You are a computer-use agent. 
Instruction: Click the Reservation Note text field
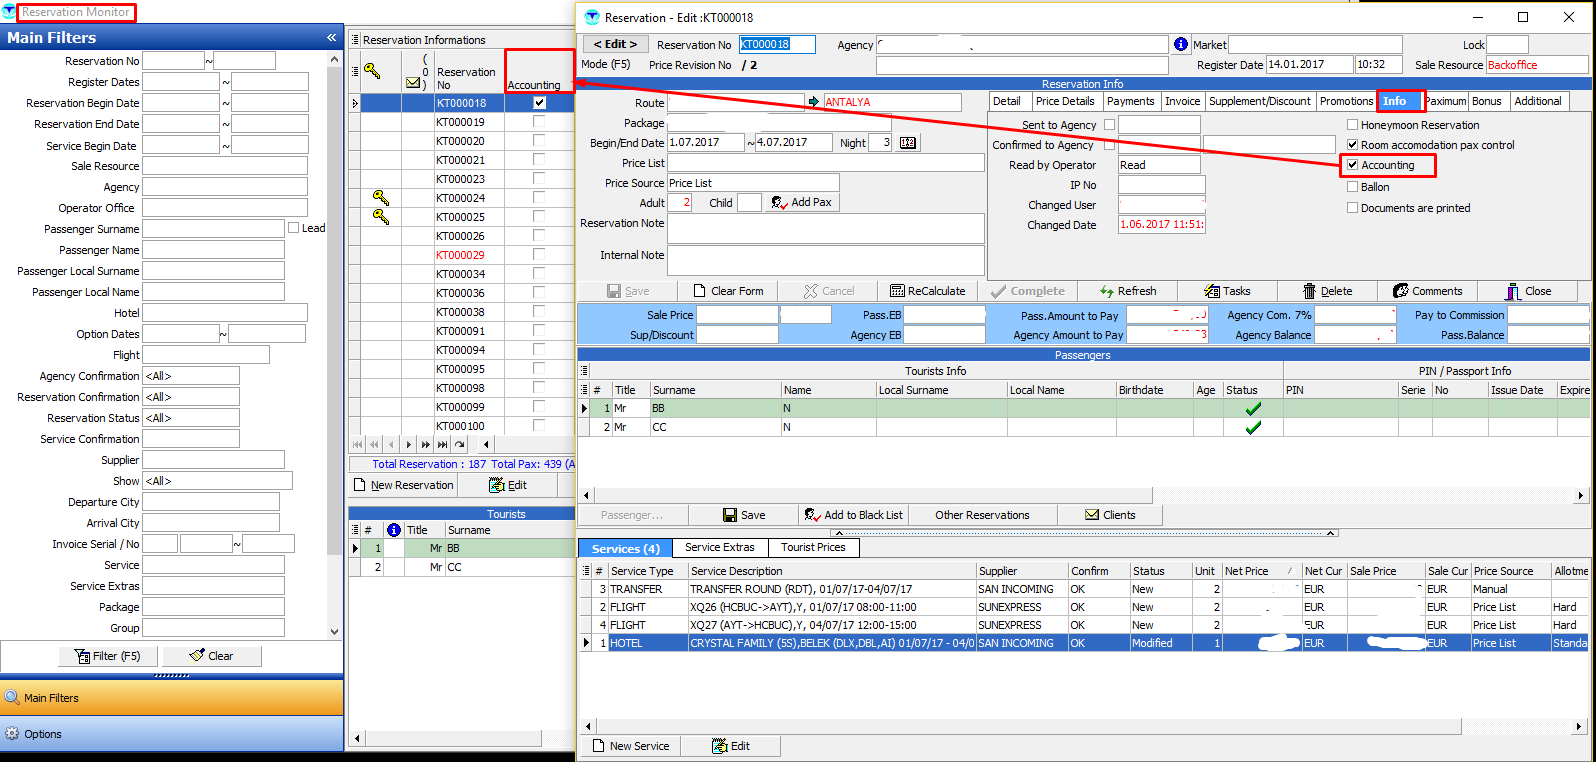pos(825,227)
